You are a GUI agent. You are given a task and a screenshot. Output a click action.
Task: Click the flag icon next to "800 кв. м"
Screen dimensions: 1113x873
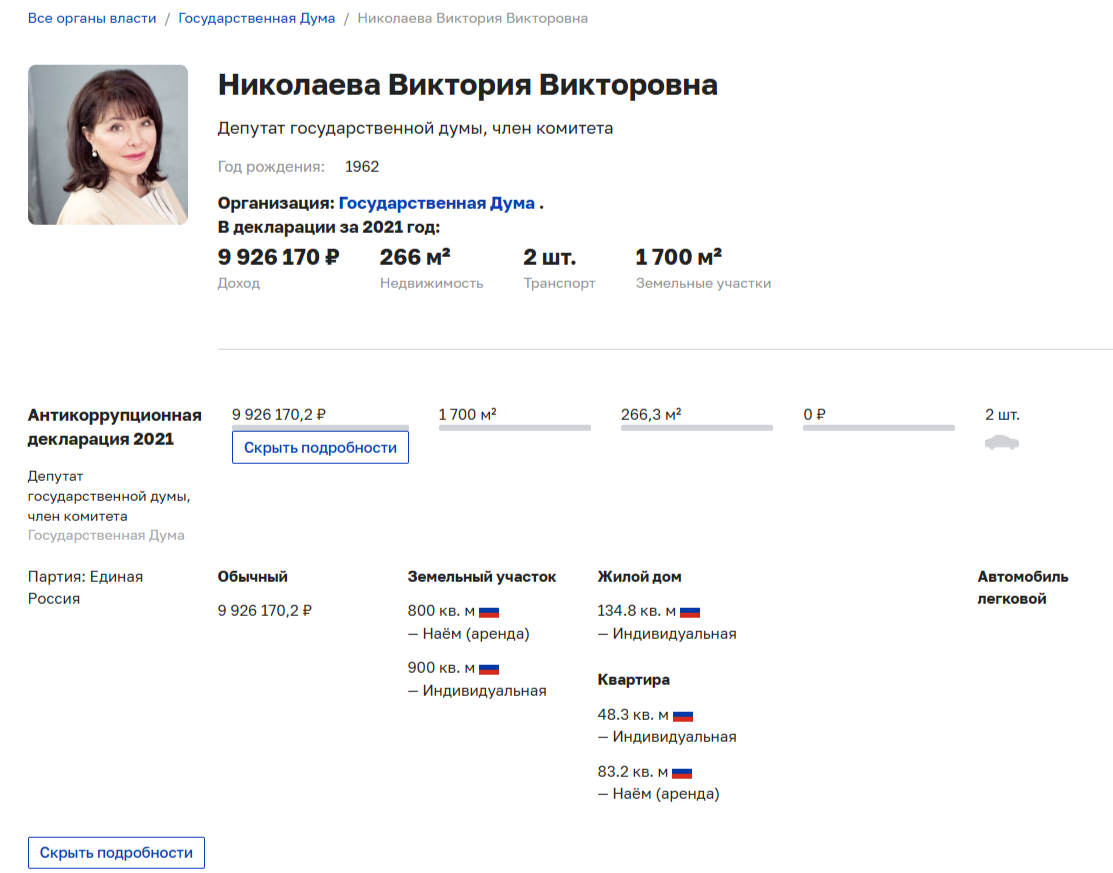click(489, 612)
